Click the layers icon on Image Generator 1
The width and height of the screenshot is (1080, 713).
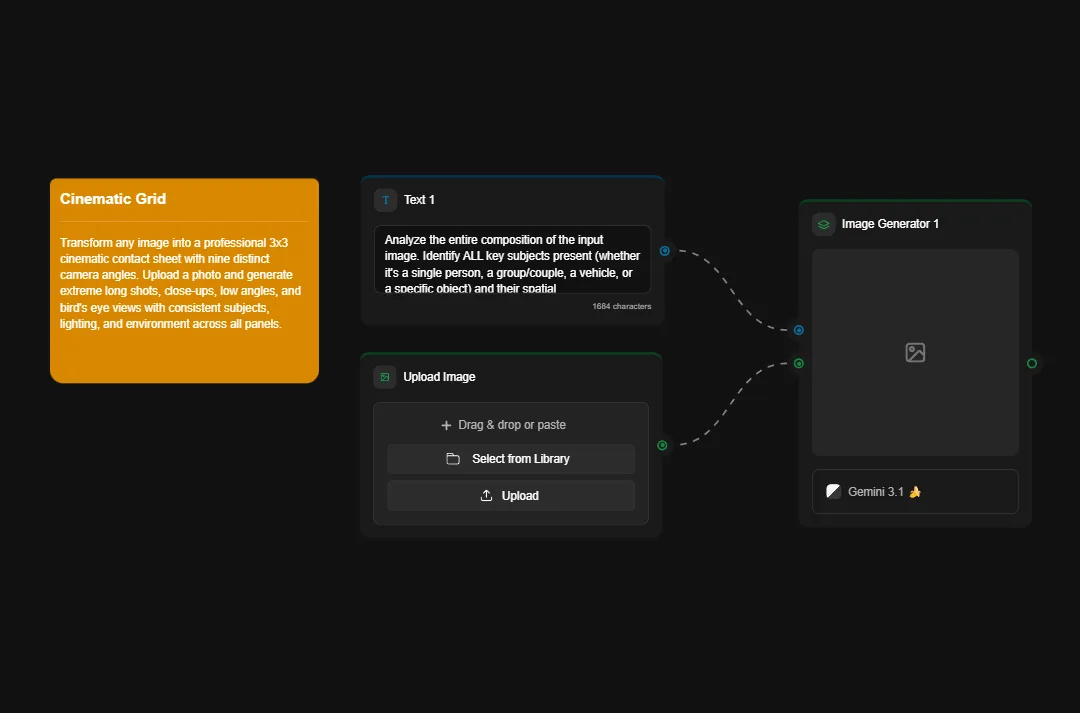[x=823, y=223]
